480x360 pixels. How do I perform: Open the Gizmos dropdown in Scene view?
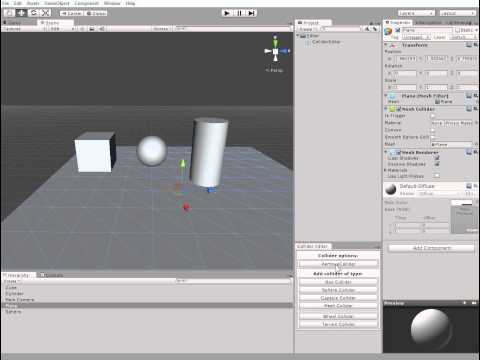161,29
